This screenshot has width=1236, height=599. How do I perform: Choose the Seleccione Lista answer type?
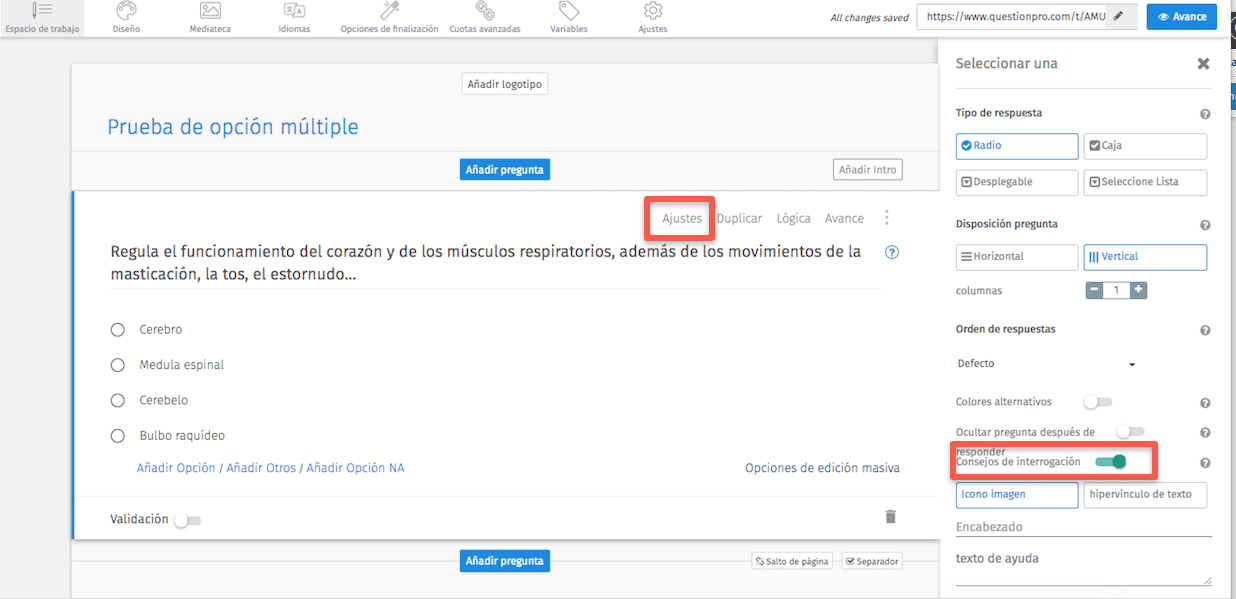click(x=1145, y=182)
